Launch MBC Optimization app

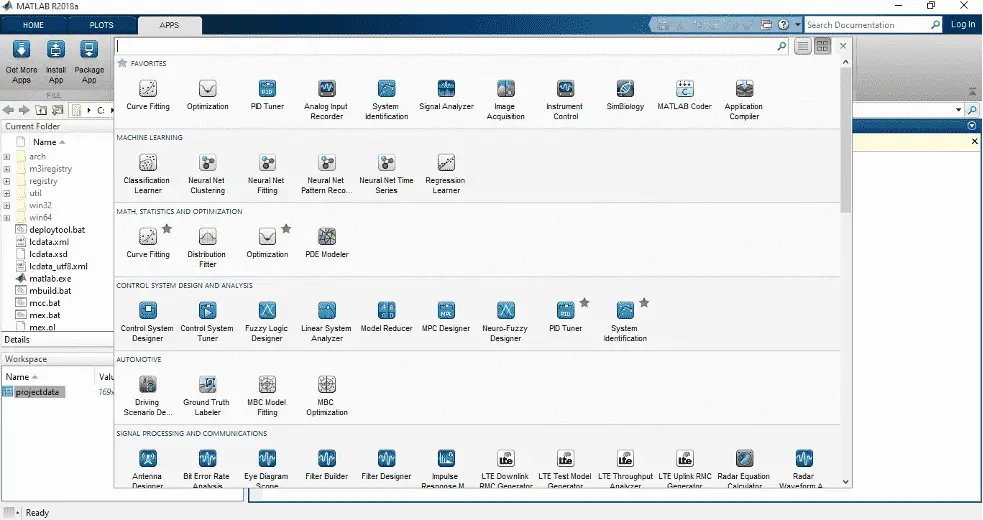click(x=327, y=396)
